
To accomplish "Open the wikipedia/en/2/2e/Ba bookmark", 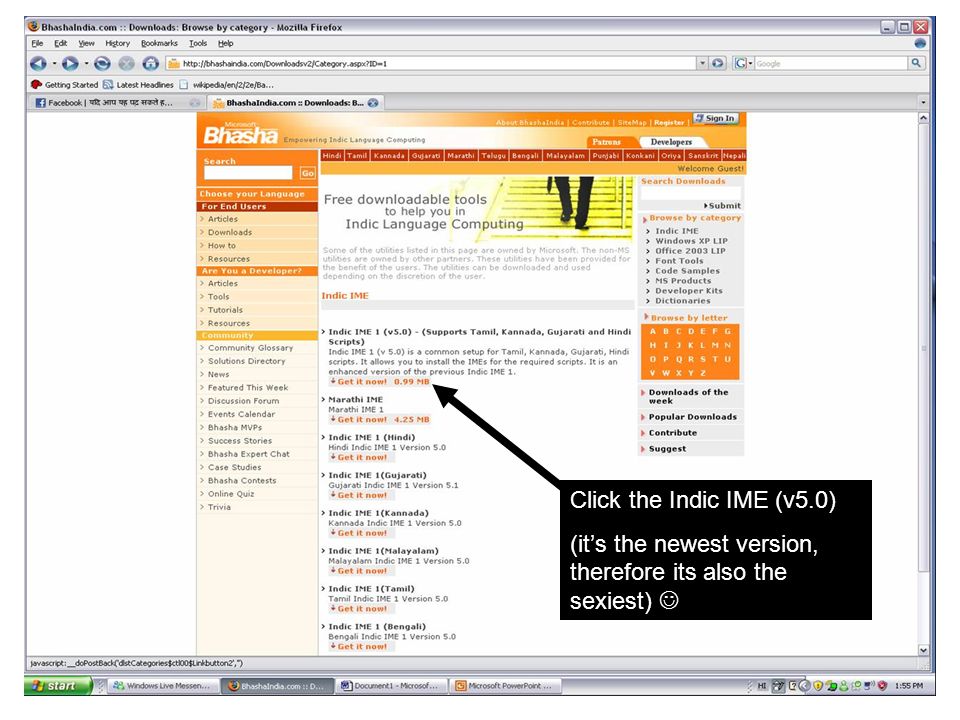I will (227, 84).
